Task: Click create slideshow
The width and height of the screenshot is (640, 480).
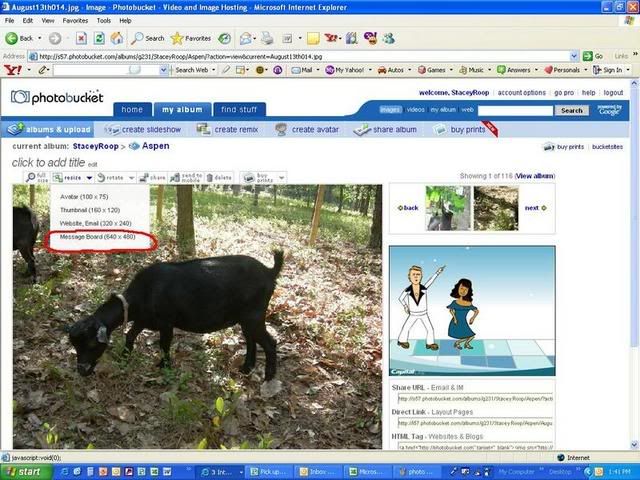Action: (x=142, y=129)
